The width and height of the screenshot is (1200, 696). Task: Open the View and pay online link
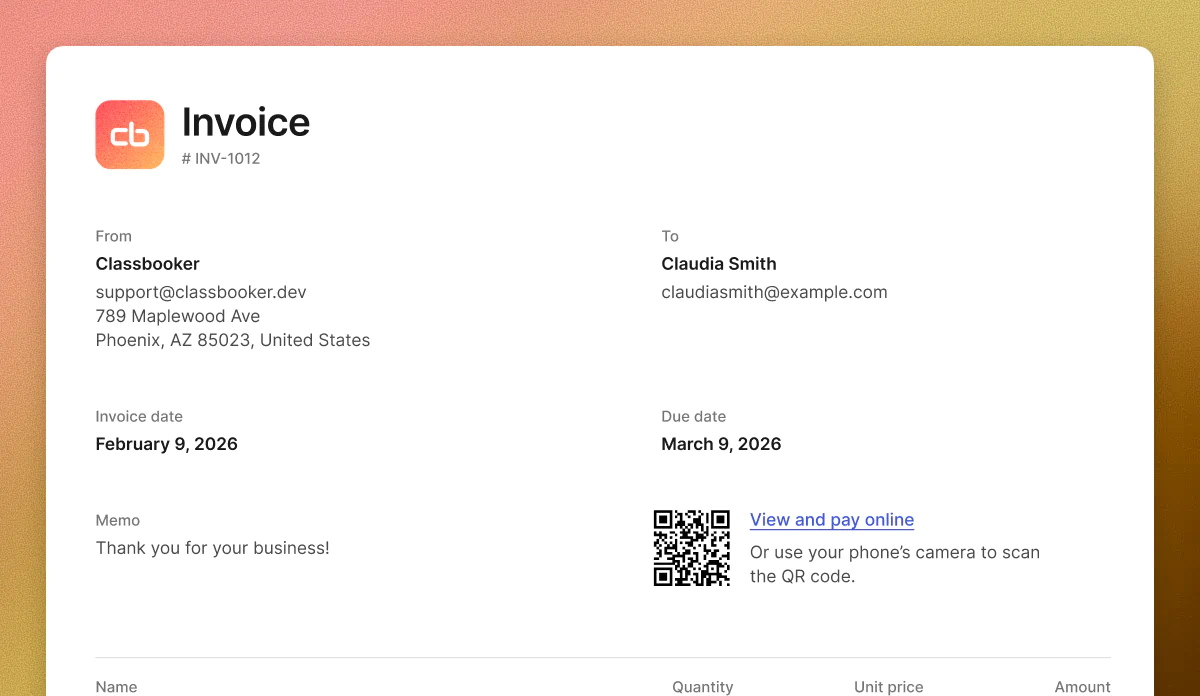[x=831, y=520]
